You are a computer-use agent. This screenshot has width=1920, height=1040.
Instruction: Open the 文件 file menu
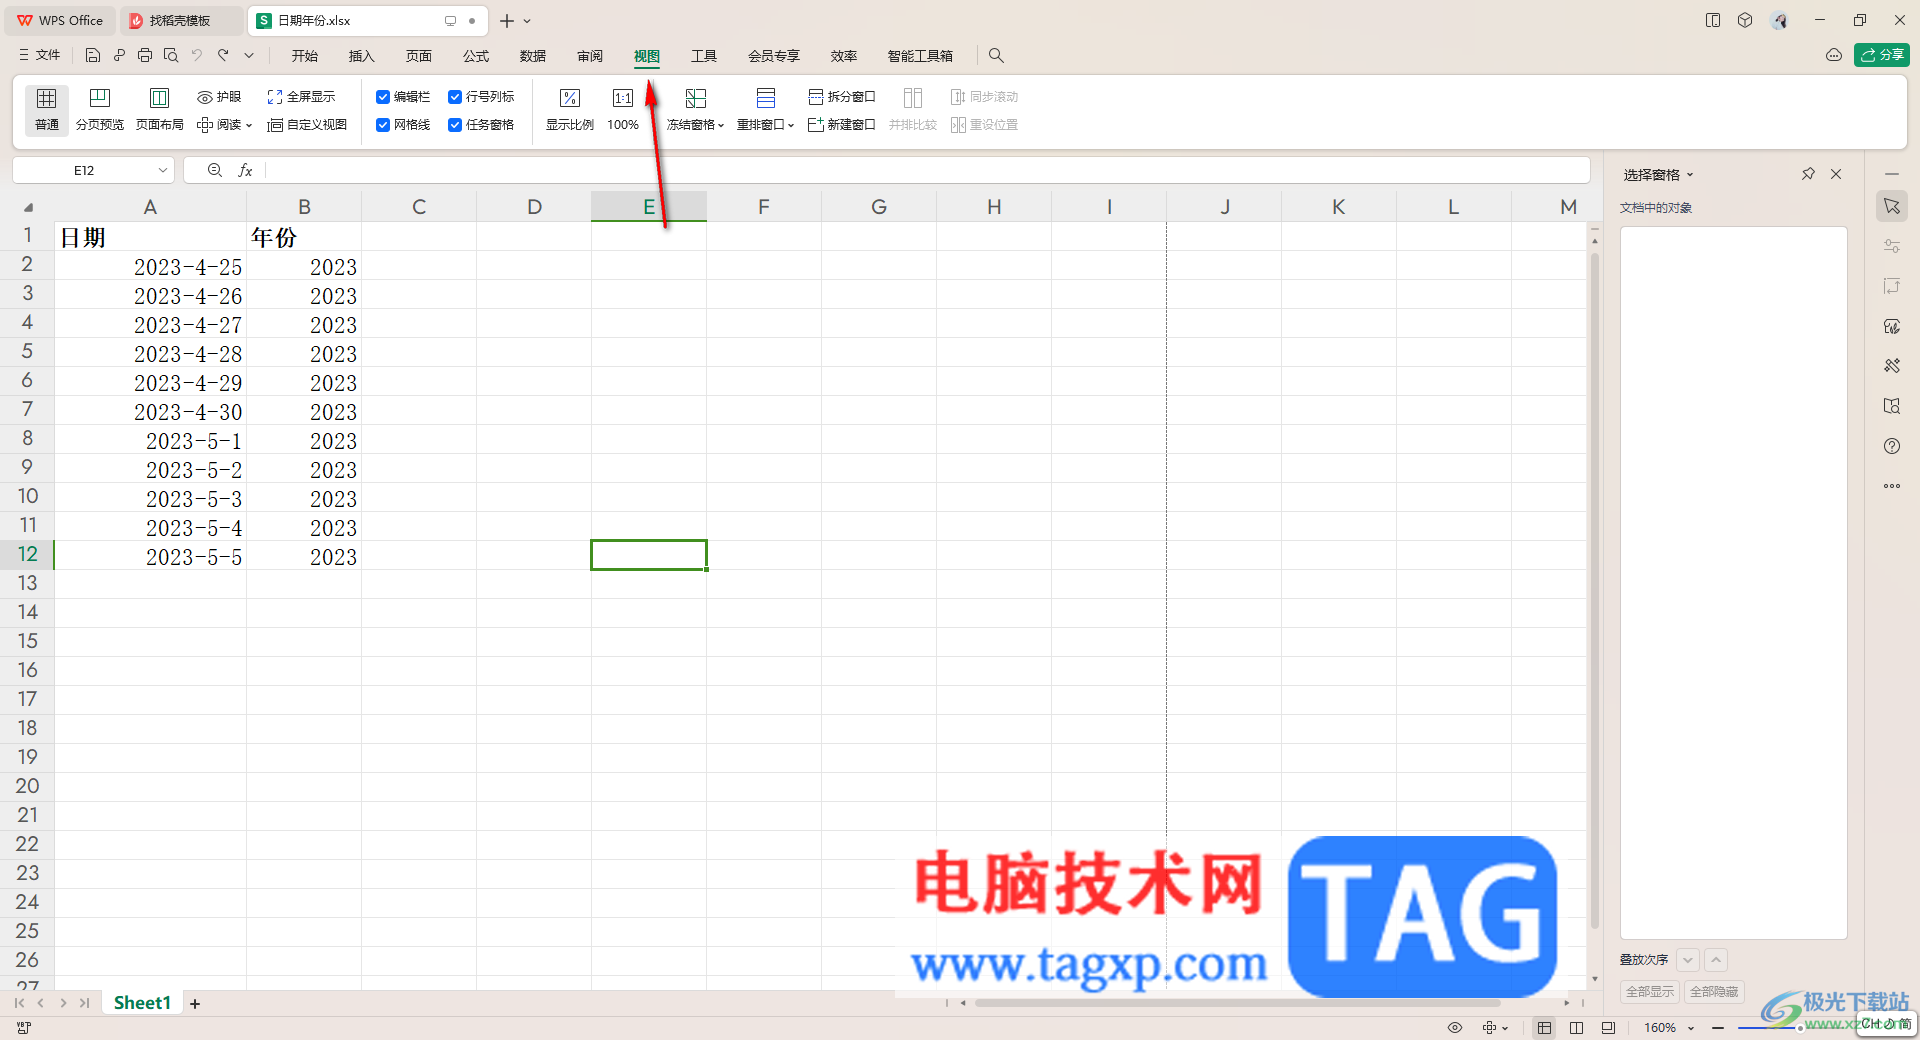point(40,56)
